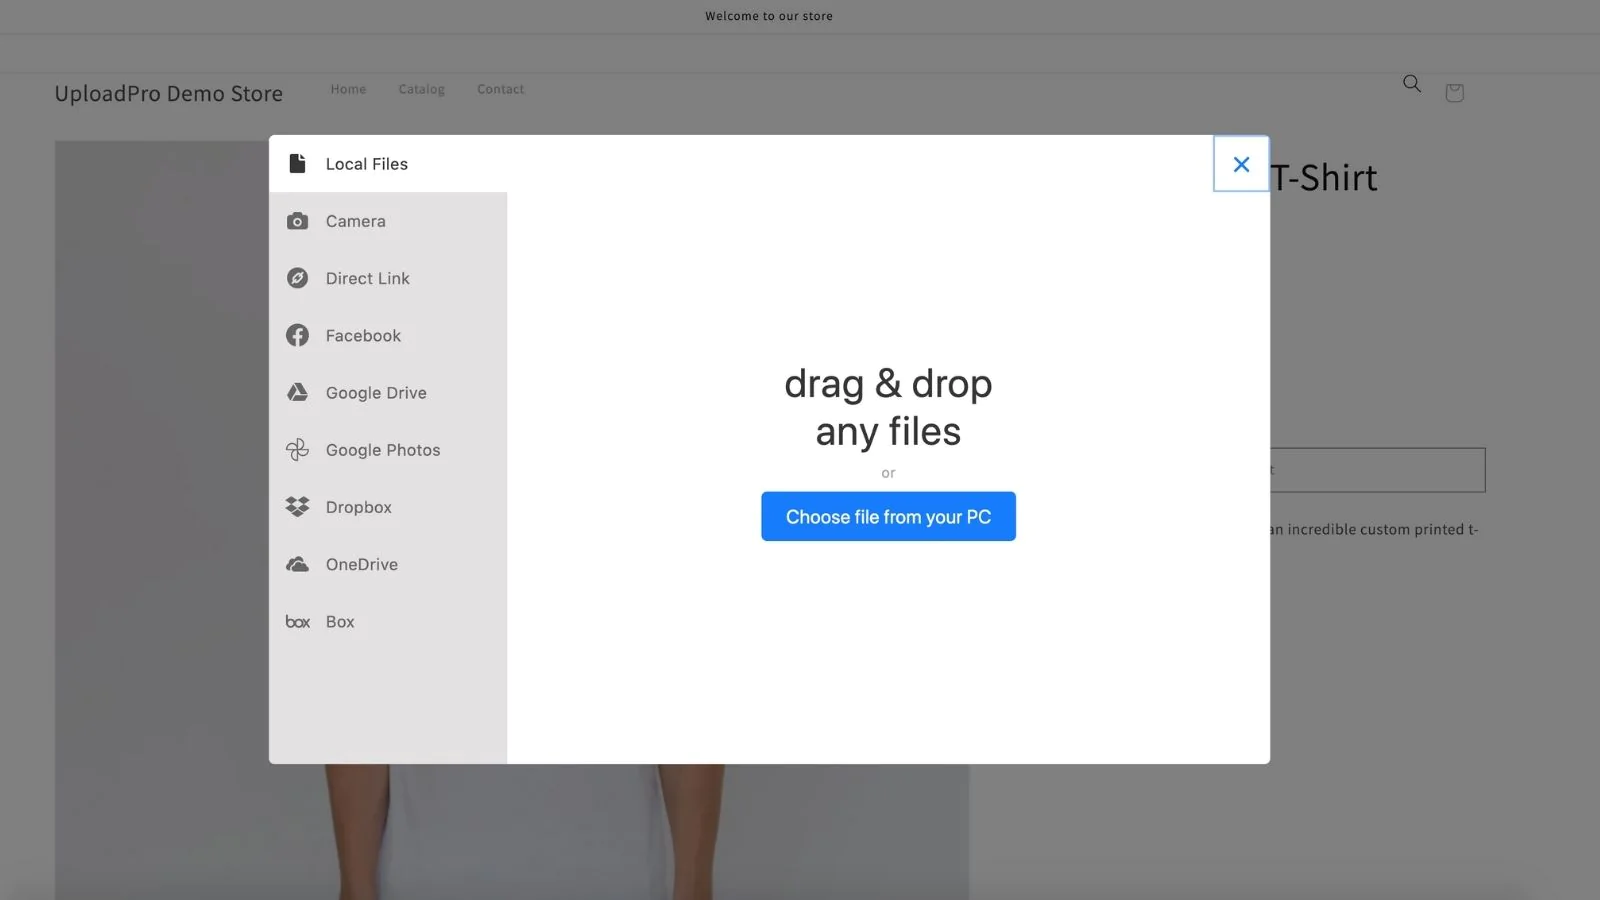Switch to the Google Photos source
1600x900 pixels.
point(382,450)
